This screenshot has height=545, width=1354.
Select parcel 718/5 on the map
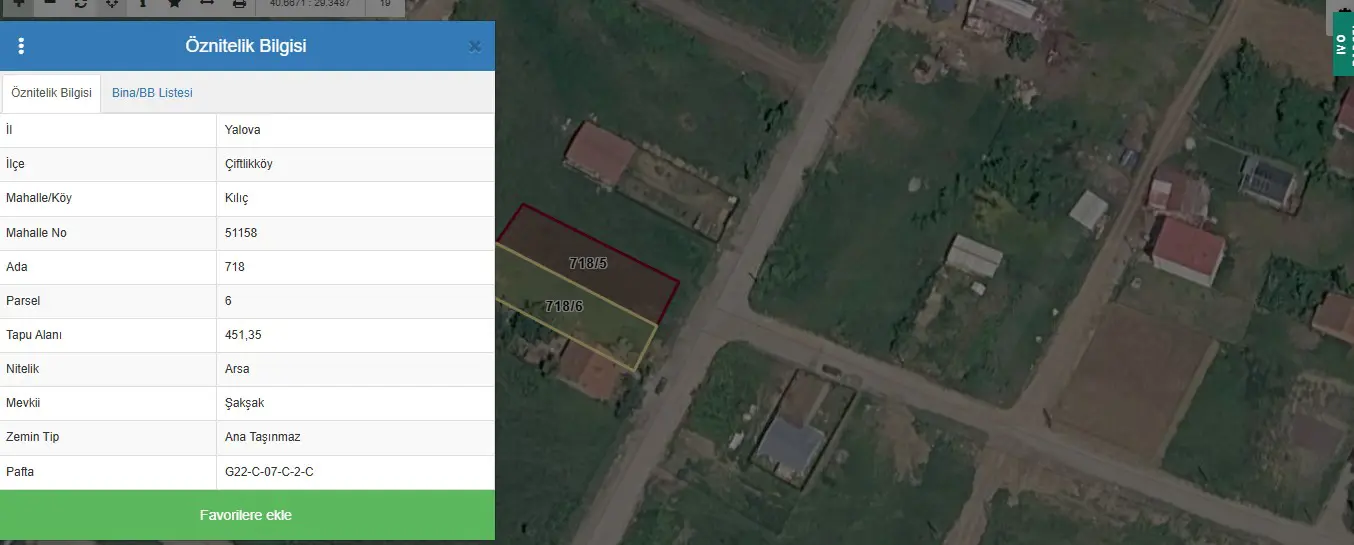(x=588, y=264)
